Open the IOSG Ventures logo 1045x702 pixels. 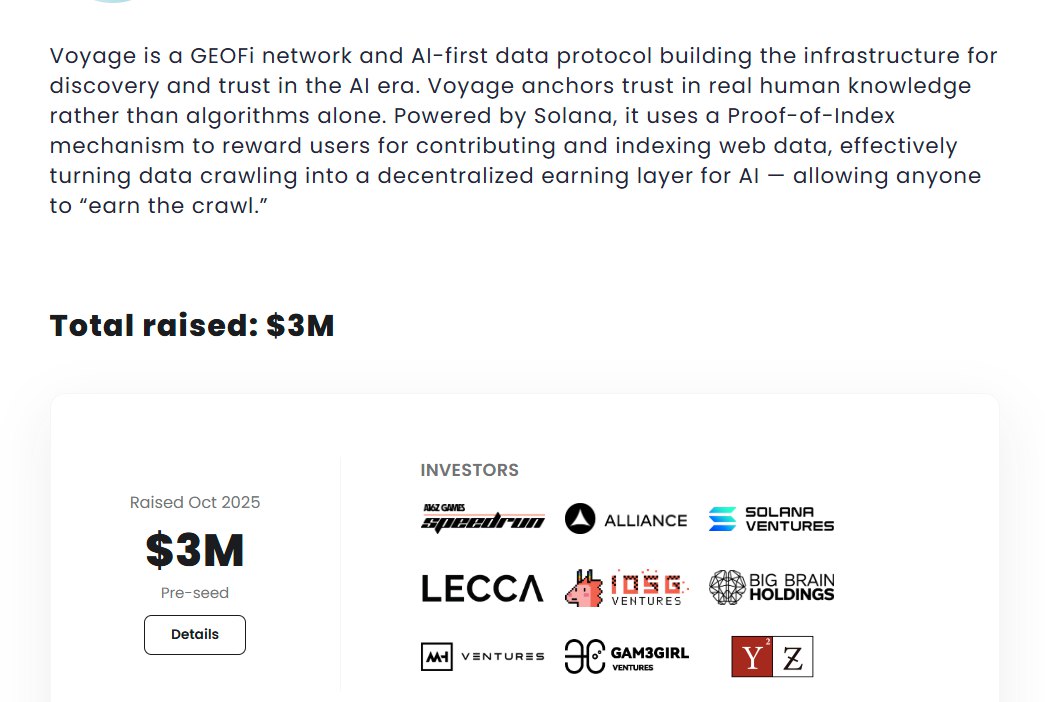coord(626,588)
